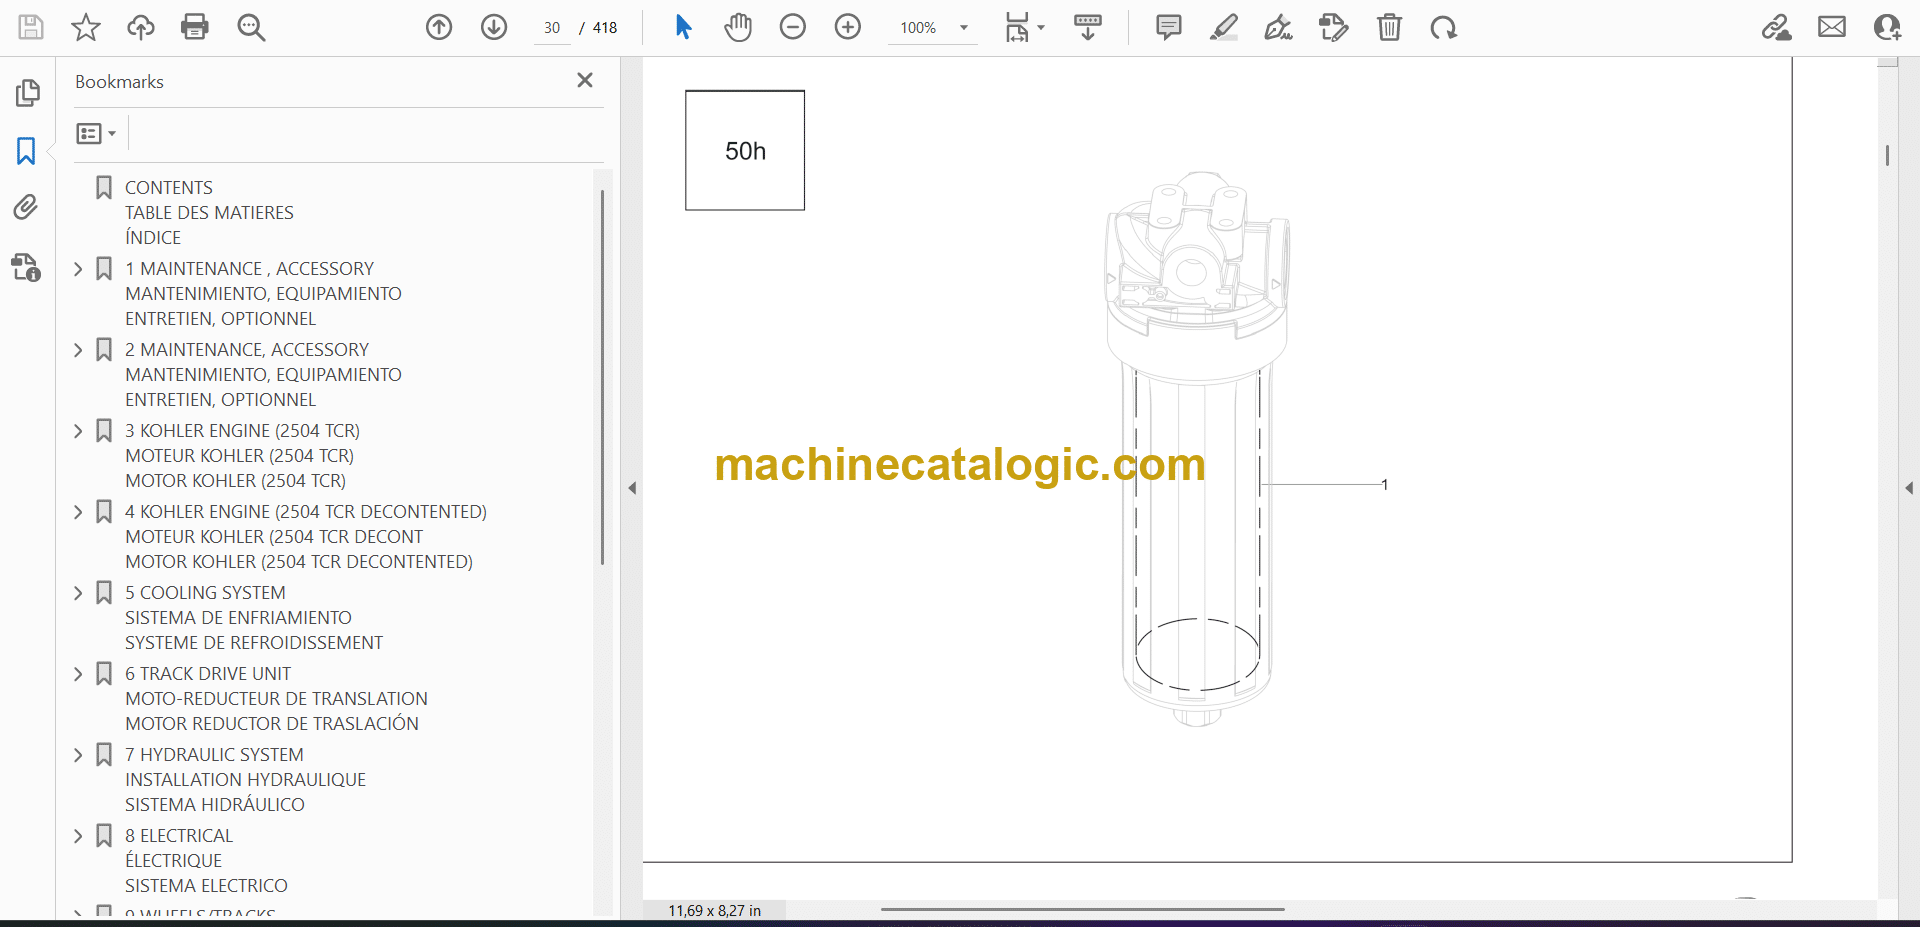Image resolution: width=1920 pixels, height=927 pixels.
Task: Expand the 3 KOHLER ENGINE bookmark
Action: click(x=78, y=431)
